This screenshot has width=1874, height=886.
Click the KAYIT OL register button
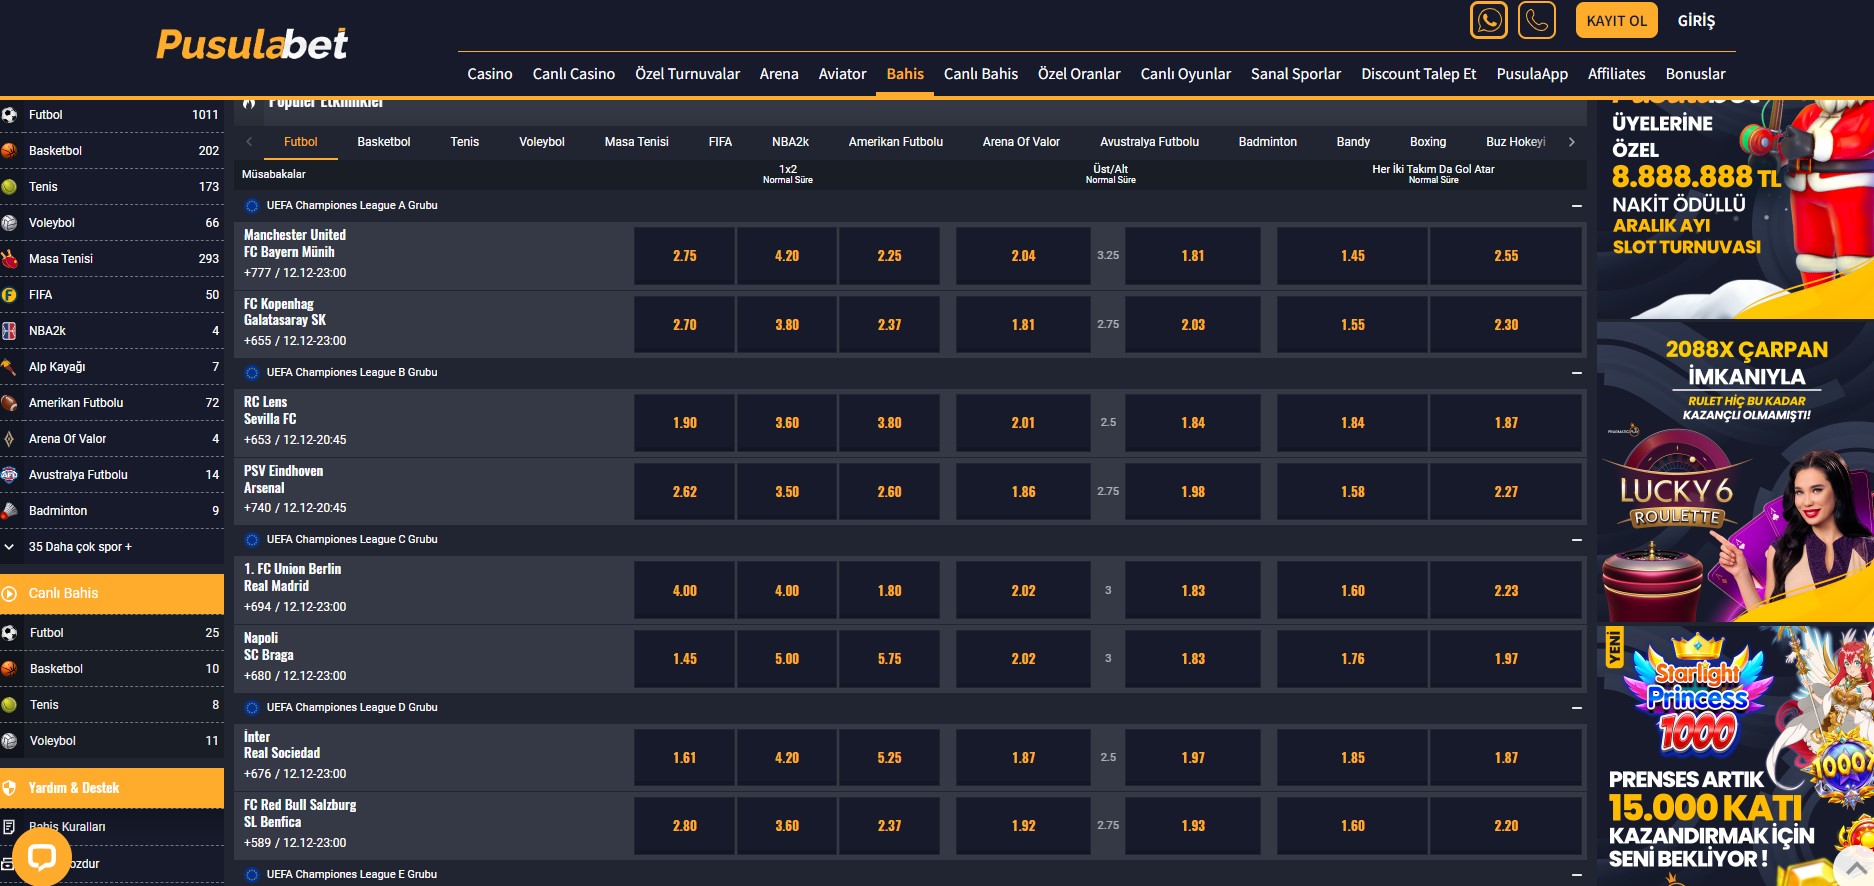click(1617, 20)
